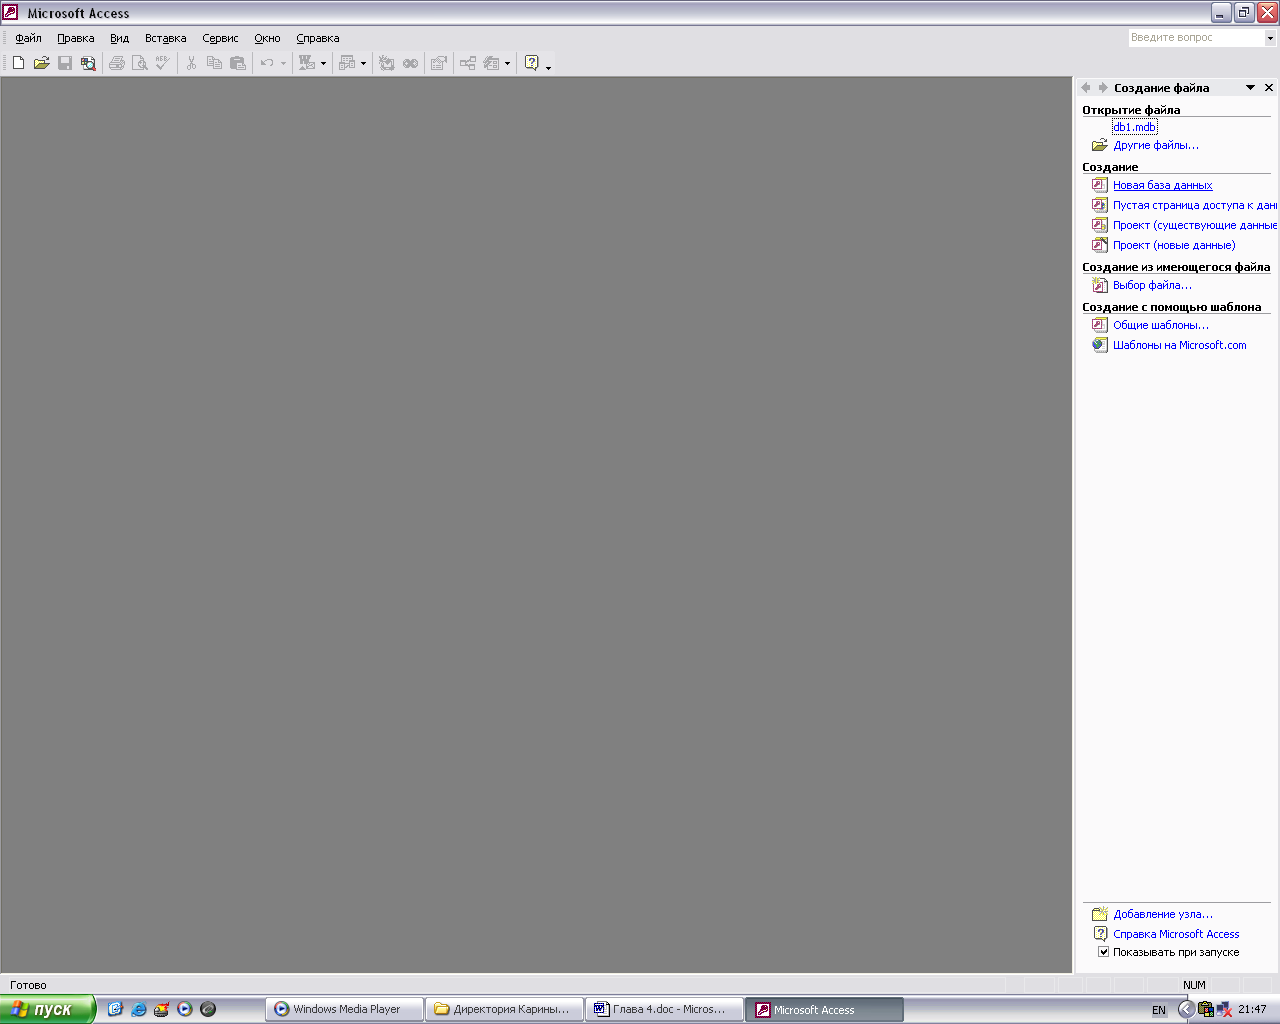Click 'Общие шаблоны…' link
Image resolution: width=1280 pixels, height=1024 pixels.
click(x=1161, y=325)
